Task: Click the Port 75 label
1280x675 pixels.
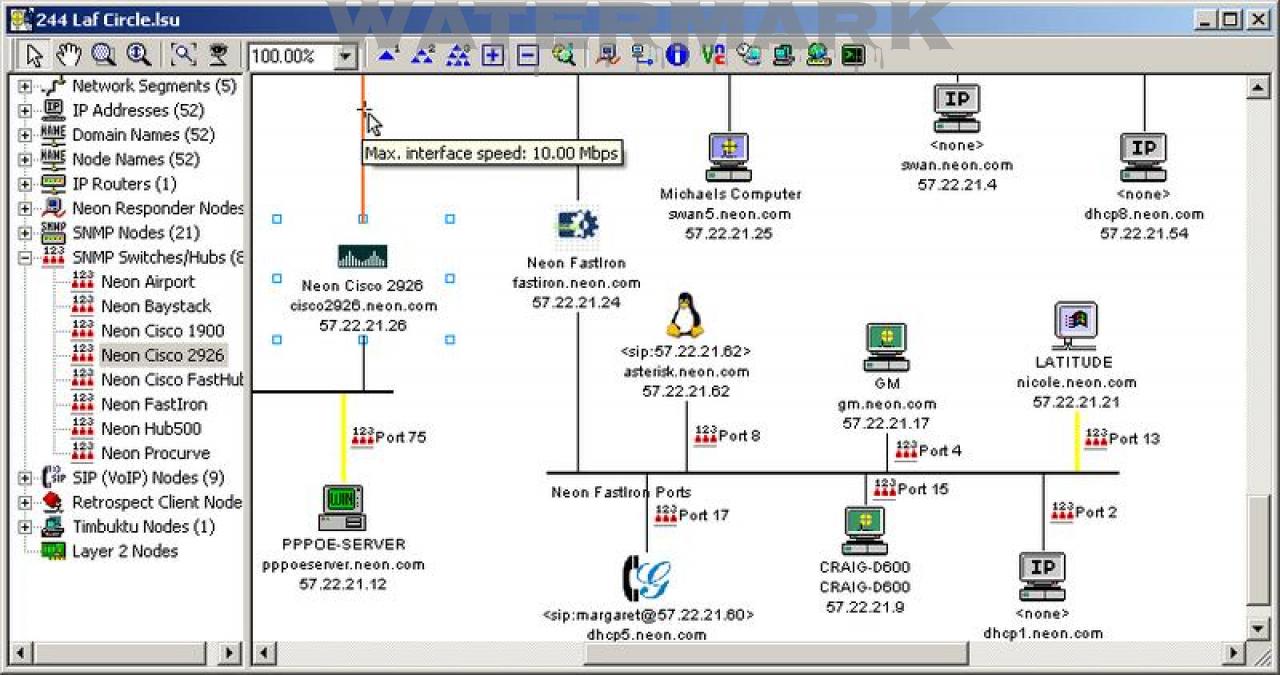Action: tap(401, 437)
